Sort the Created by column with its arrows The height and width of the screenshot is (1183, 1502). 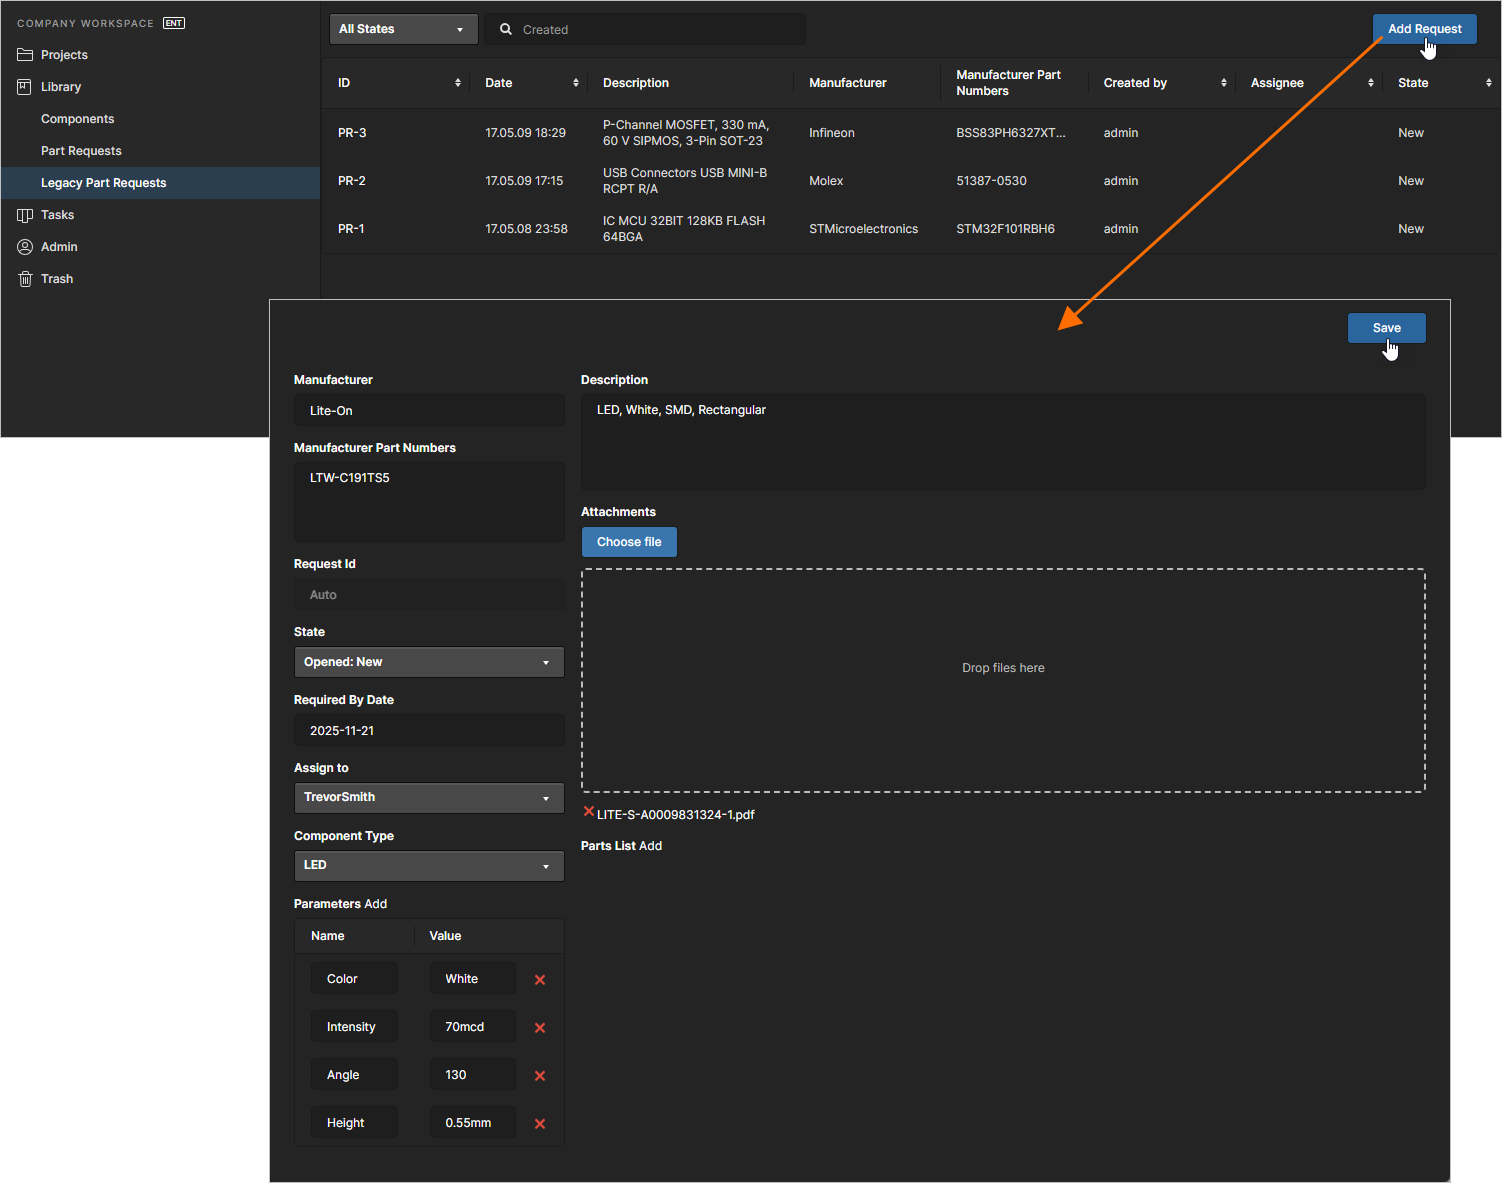click(1224, 83)
